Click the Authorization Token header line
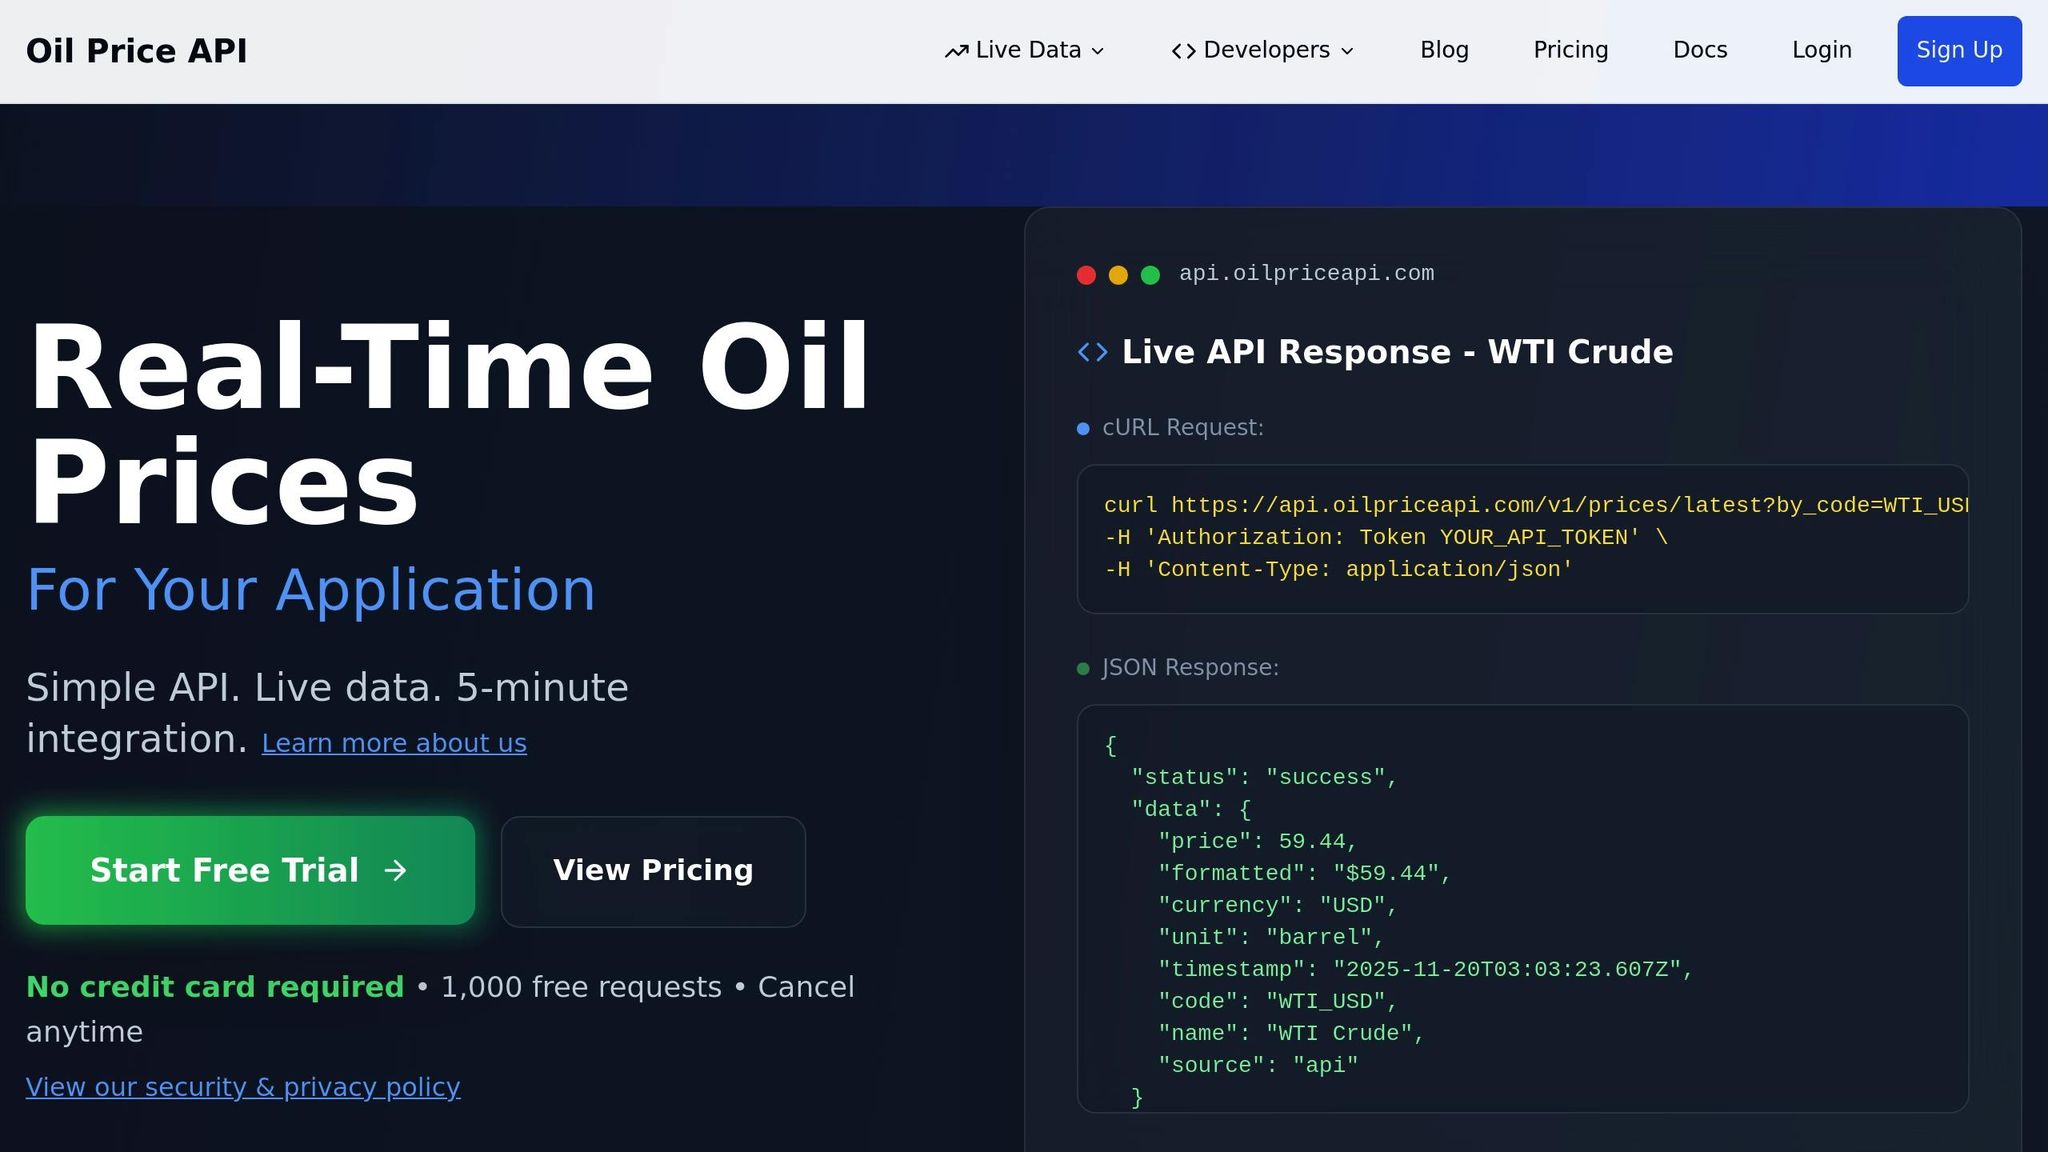Screen dimensions: 2048x1152 tap(1385, 537)
